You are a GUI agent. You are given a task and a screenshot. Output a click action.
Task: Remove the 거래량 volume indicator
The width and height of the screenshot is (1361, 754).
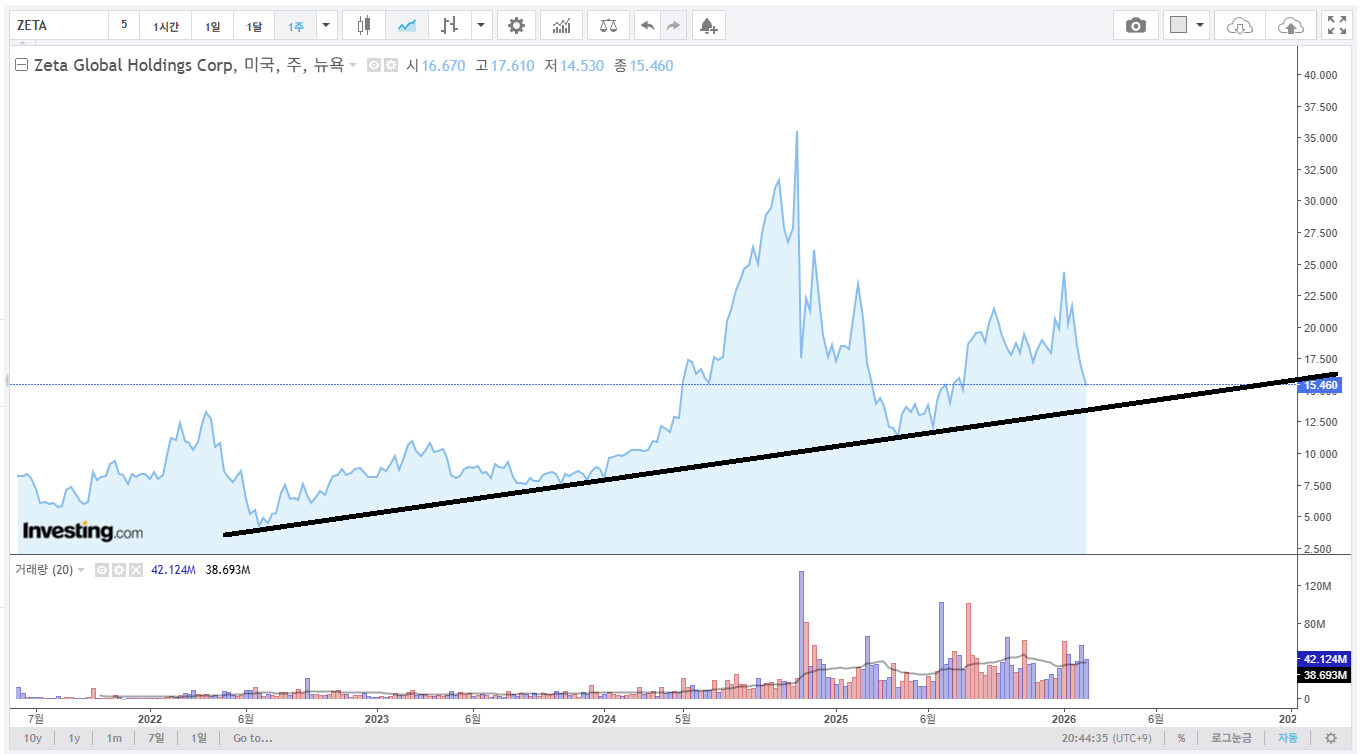click(135, 570)
